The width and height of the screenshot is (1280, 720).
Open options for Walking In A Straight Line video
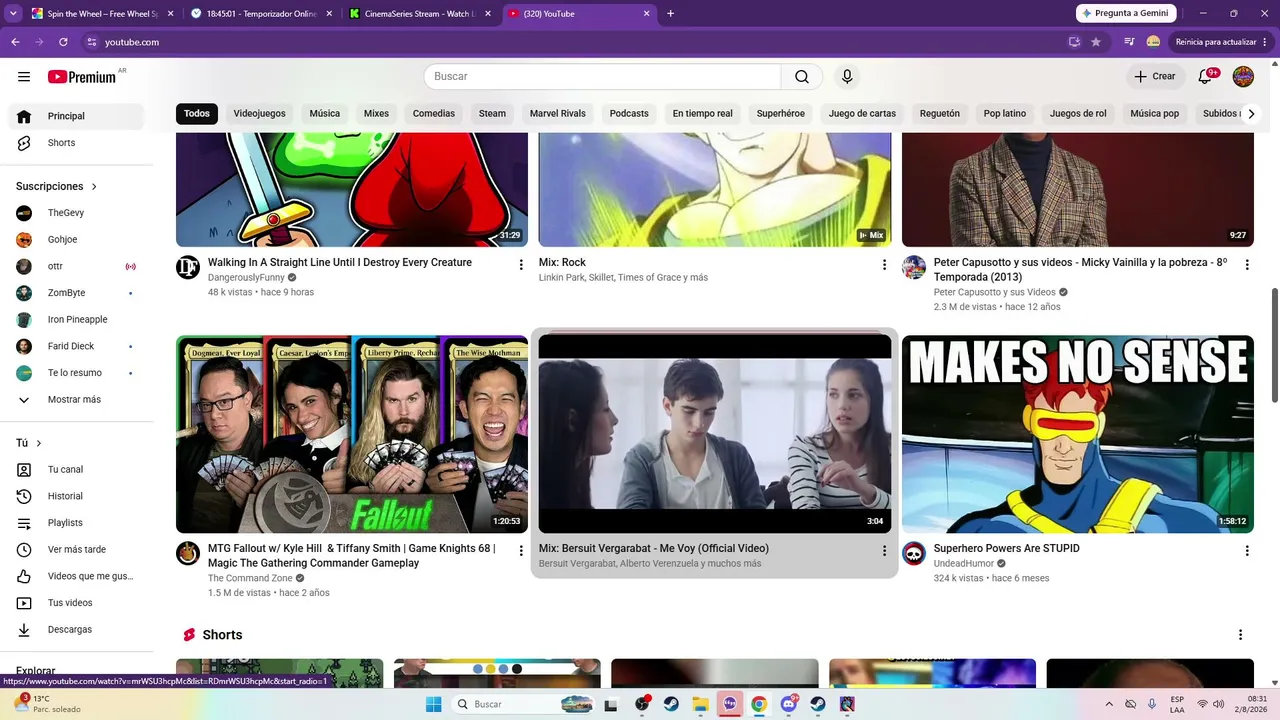coord(521,265)
